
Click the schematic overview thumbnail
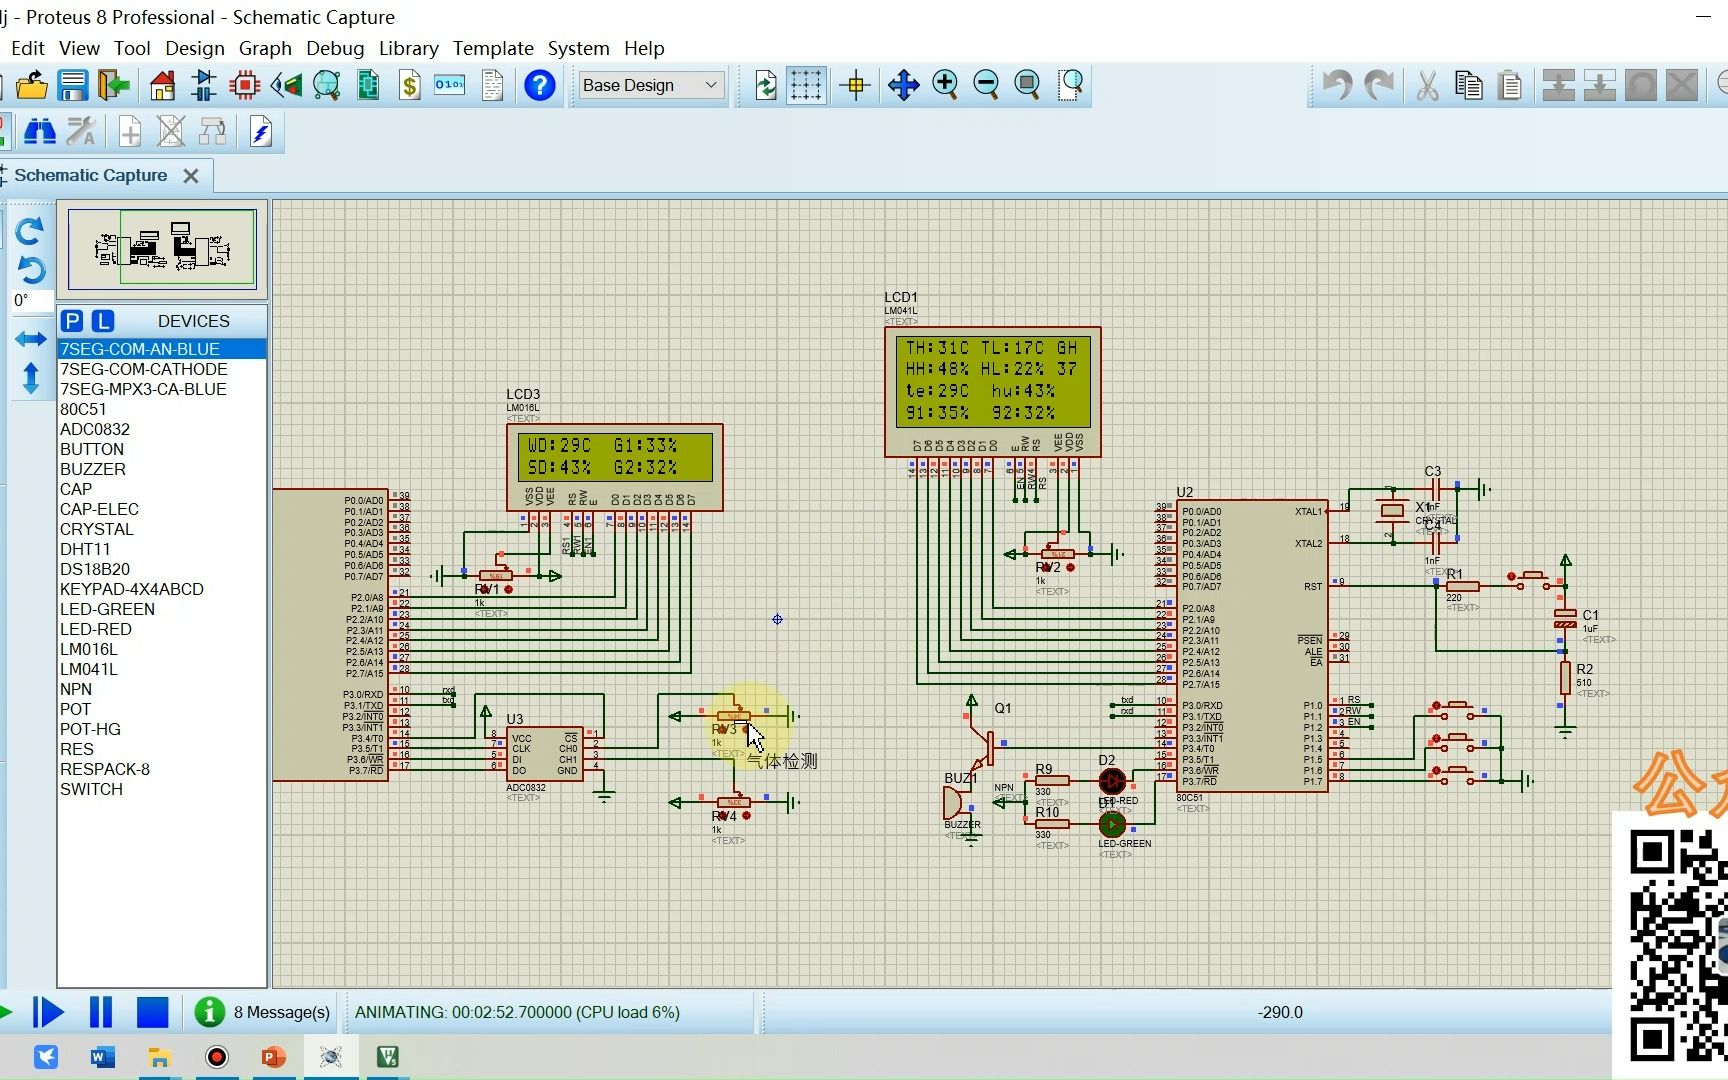pyautogui.click(x=162, y=248)
